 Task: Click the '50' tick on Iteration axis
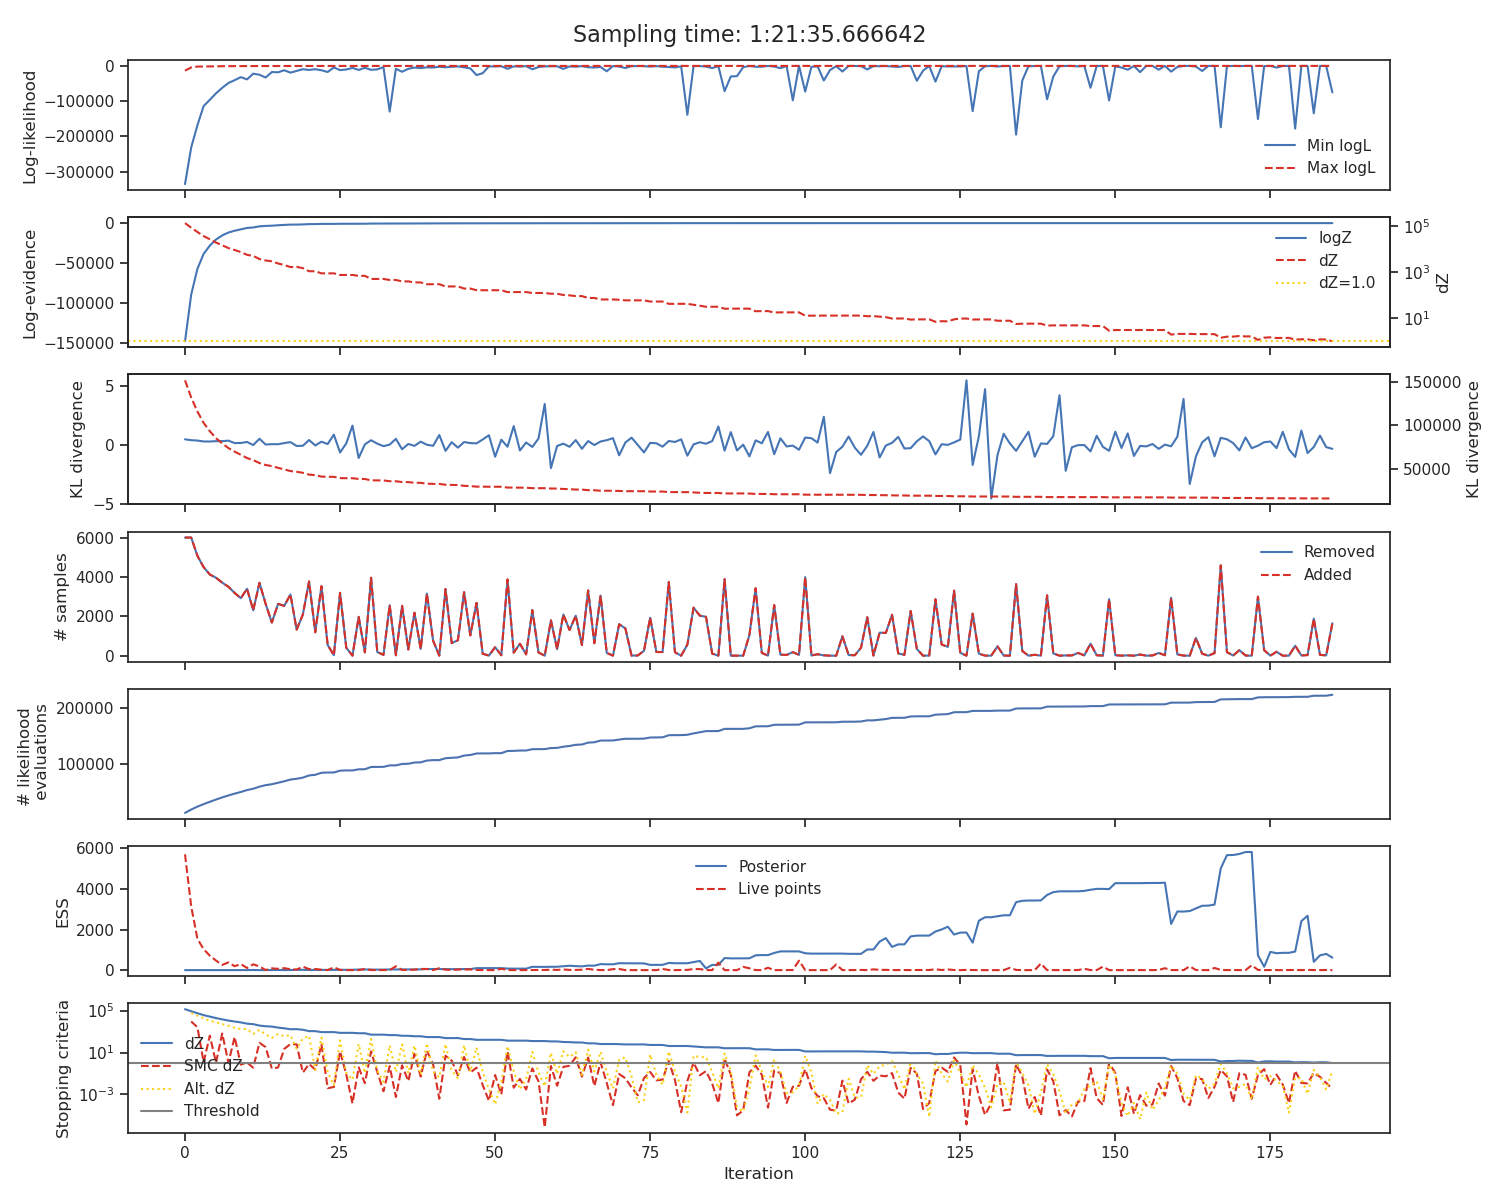pyautogui.click(x=494, y=1151)
